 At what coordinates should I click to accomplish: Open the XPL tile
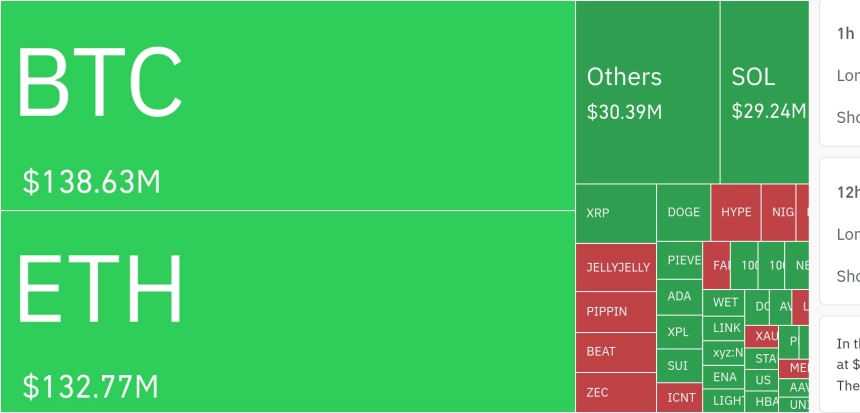(x=679, y=331)
